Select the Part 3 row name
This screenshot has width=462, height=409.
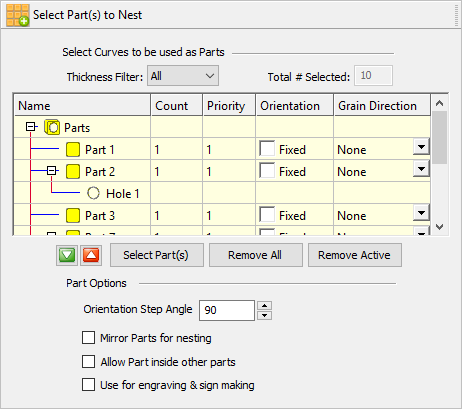coord(100,216)
